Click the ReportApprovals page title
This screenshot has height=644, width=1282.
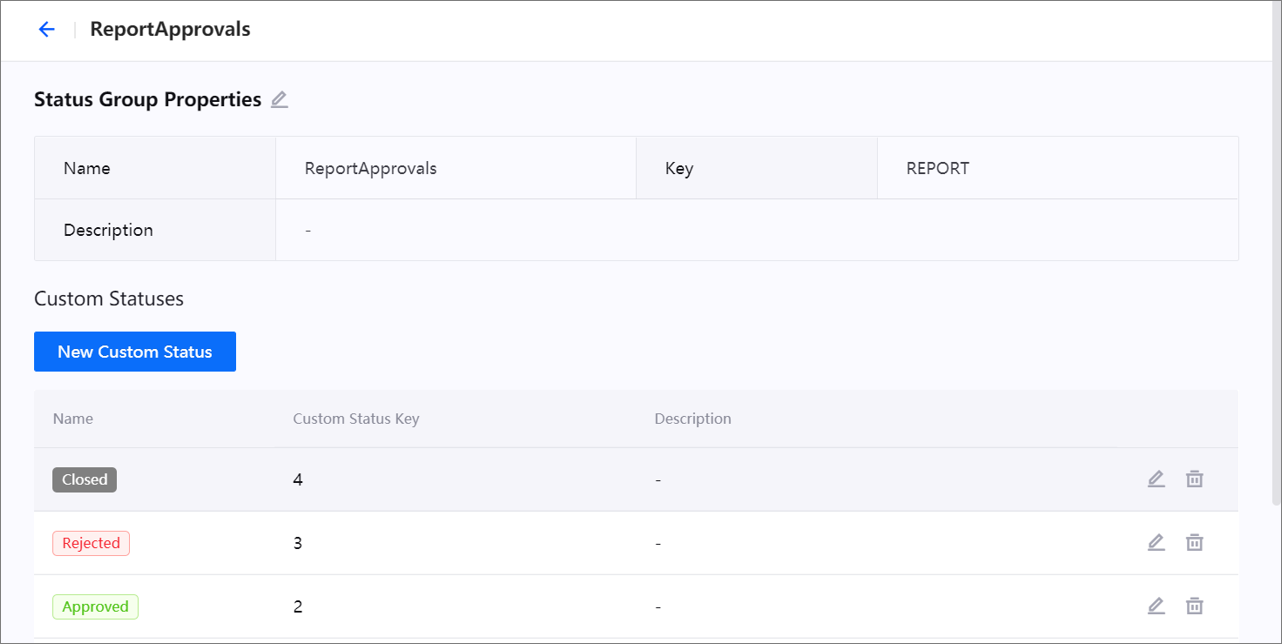pyautogui.click(x=170, y=30)
